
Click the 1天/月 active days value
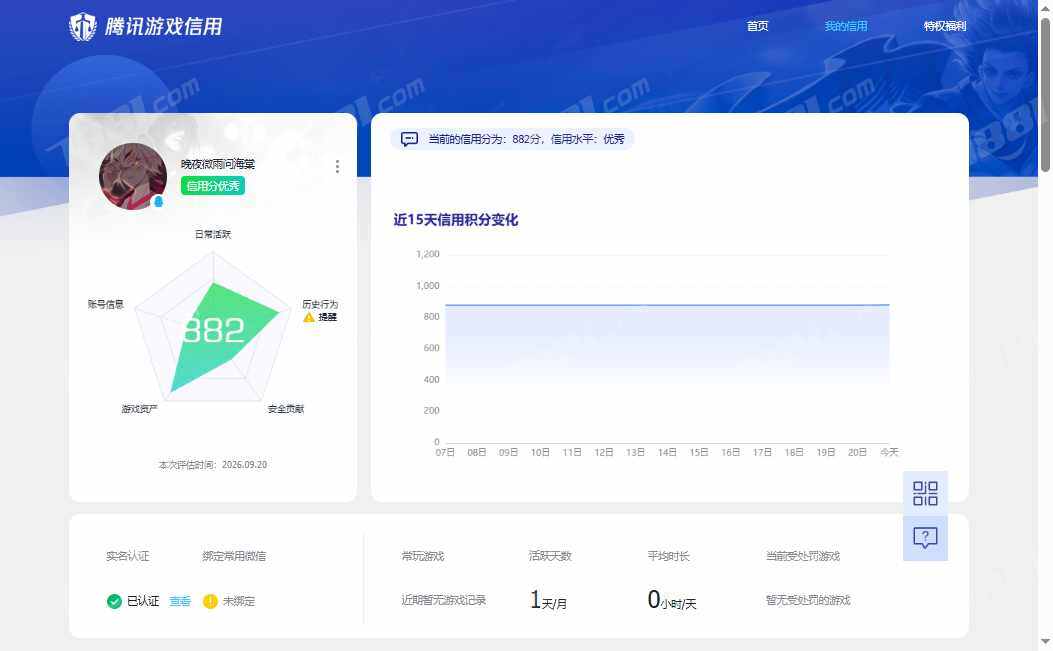tap(548, 599)
